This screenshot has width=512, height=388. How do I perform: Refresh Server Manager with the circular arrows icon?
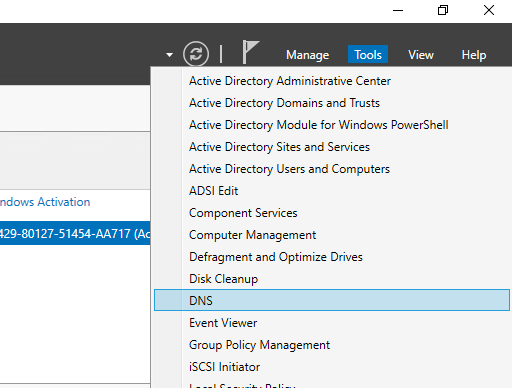coord(196,54)
